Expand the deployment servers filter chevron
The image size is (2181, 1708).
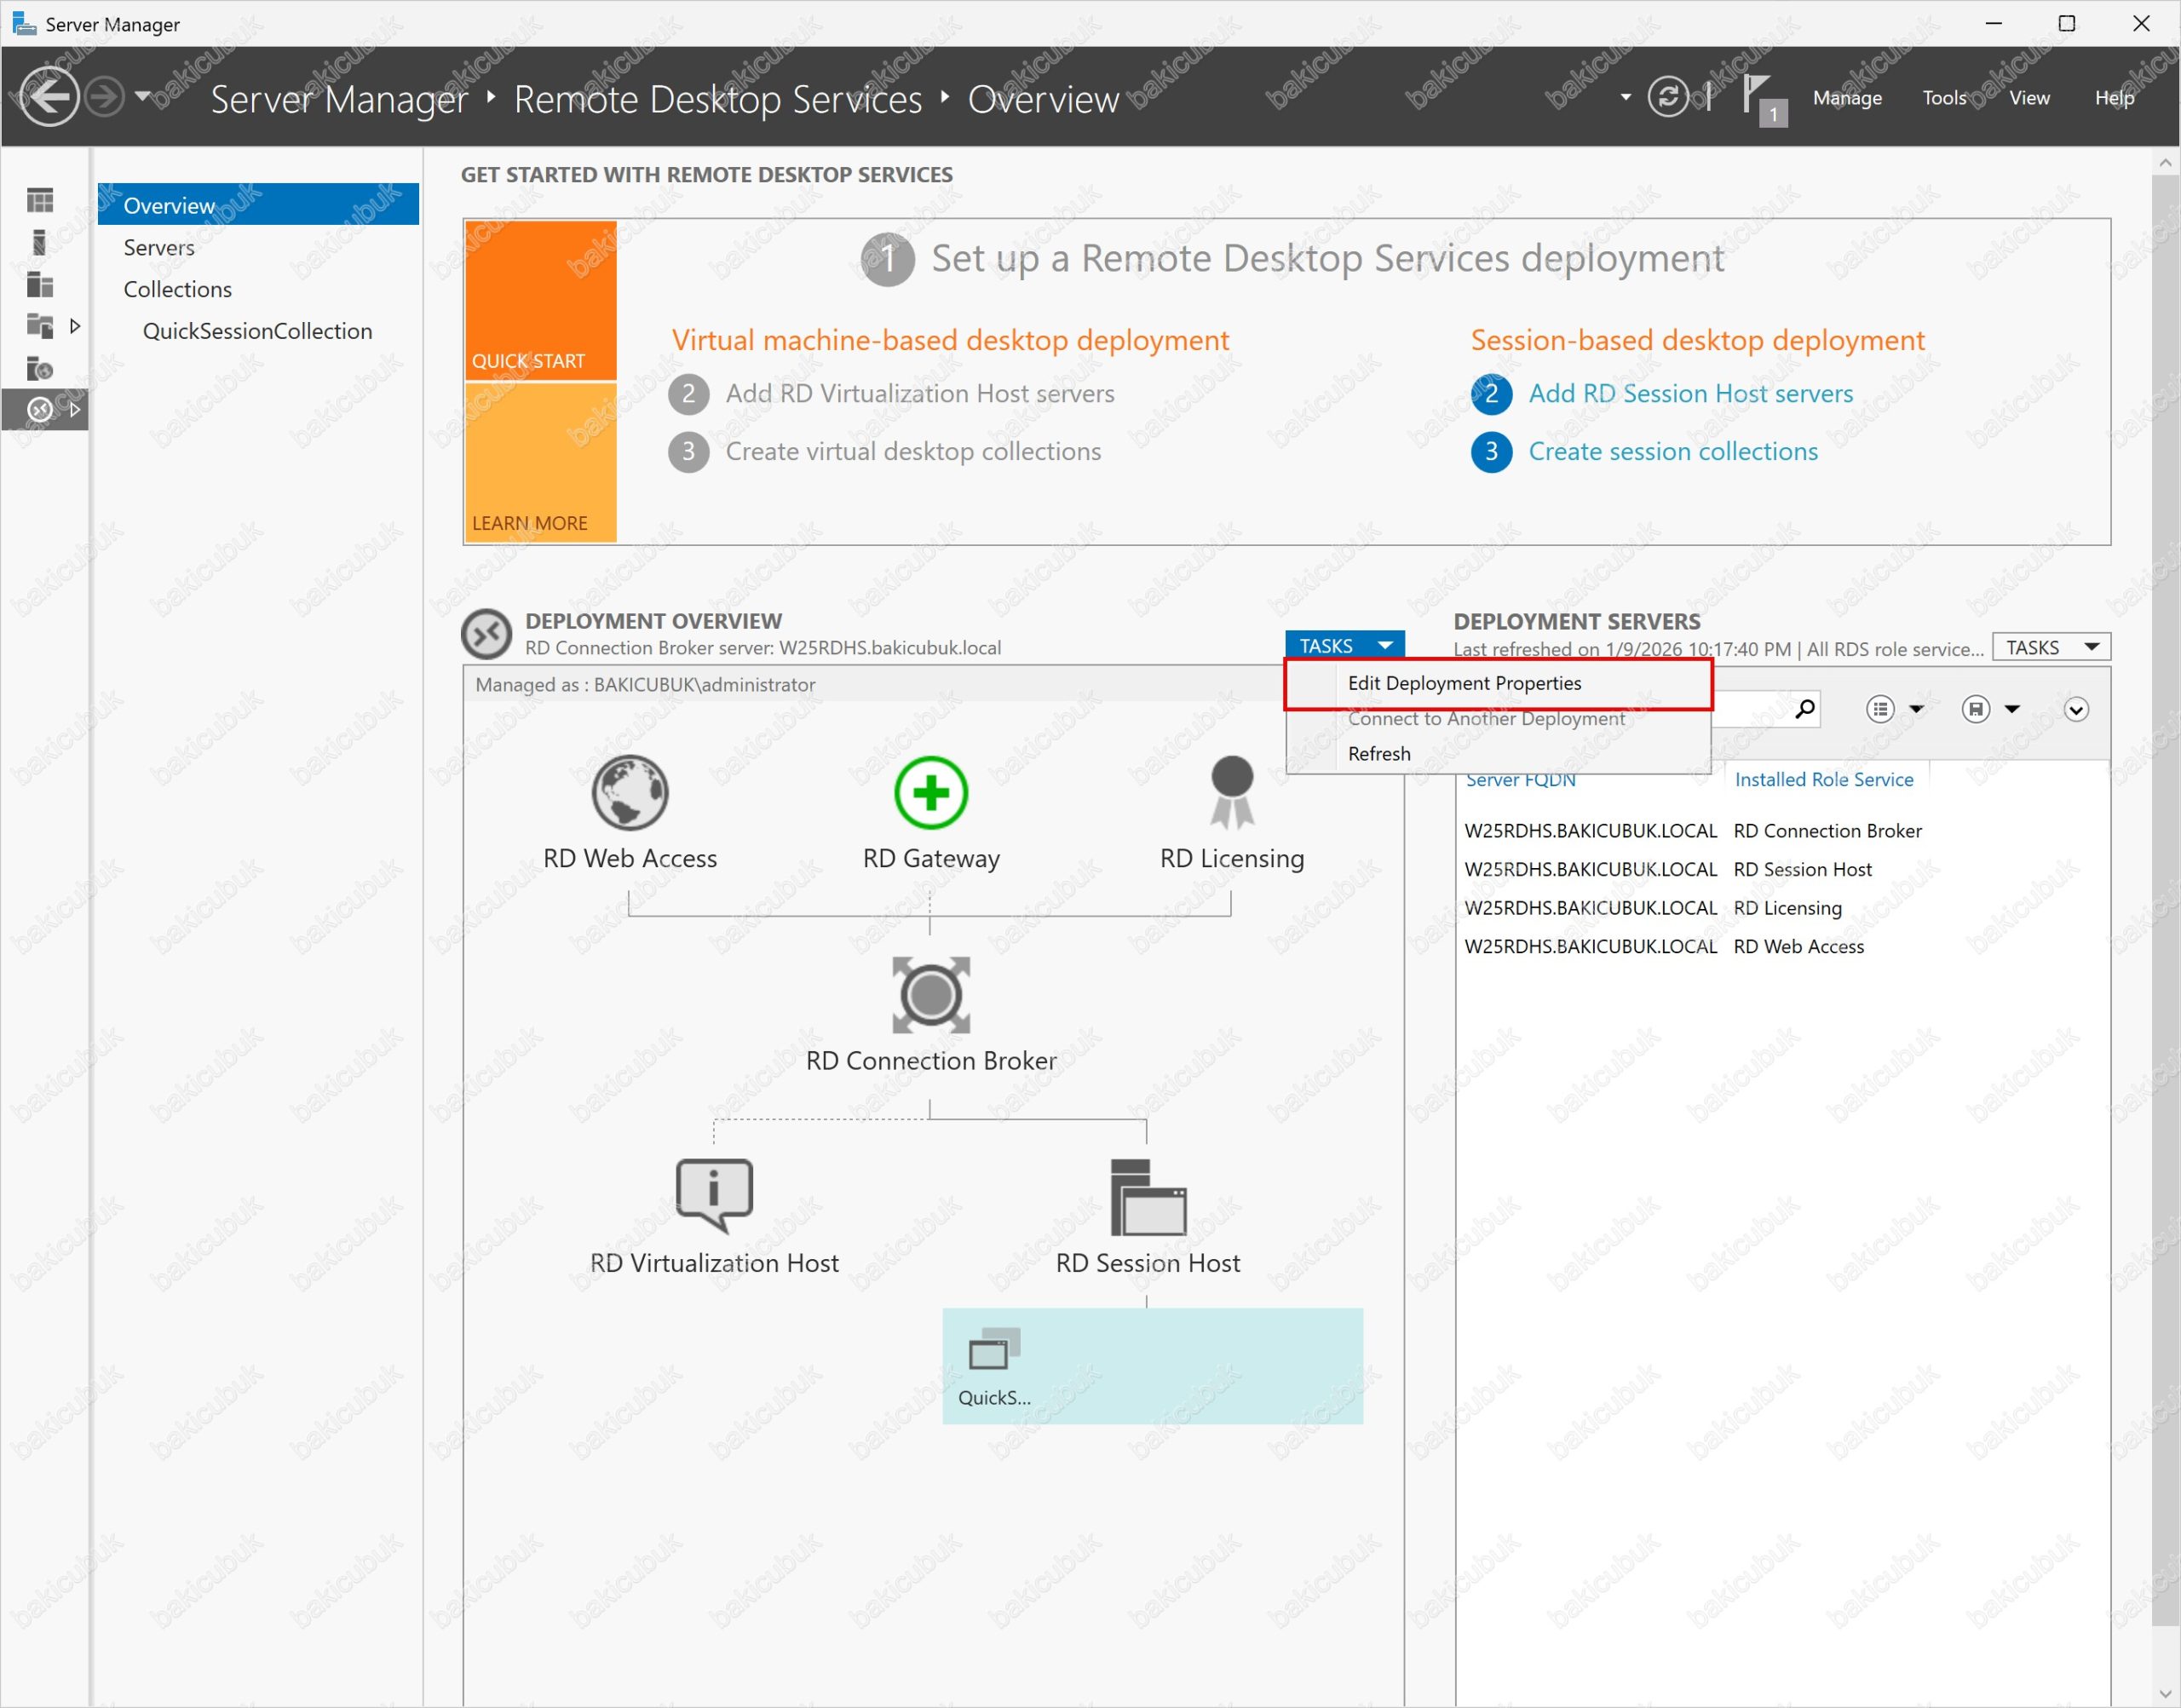coord(2076,710)
